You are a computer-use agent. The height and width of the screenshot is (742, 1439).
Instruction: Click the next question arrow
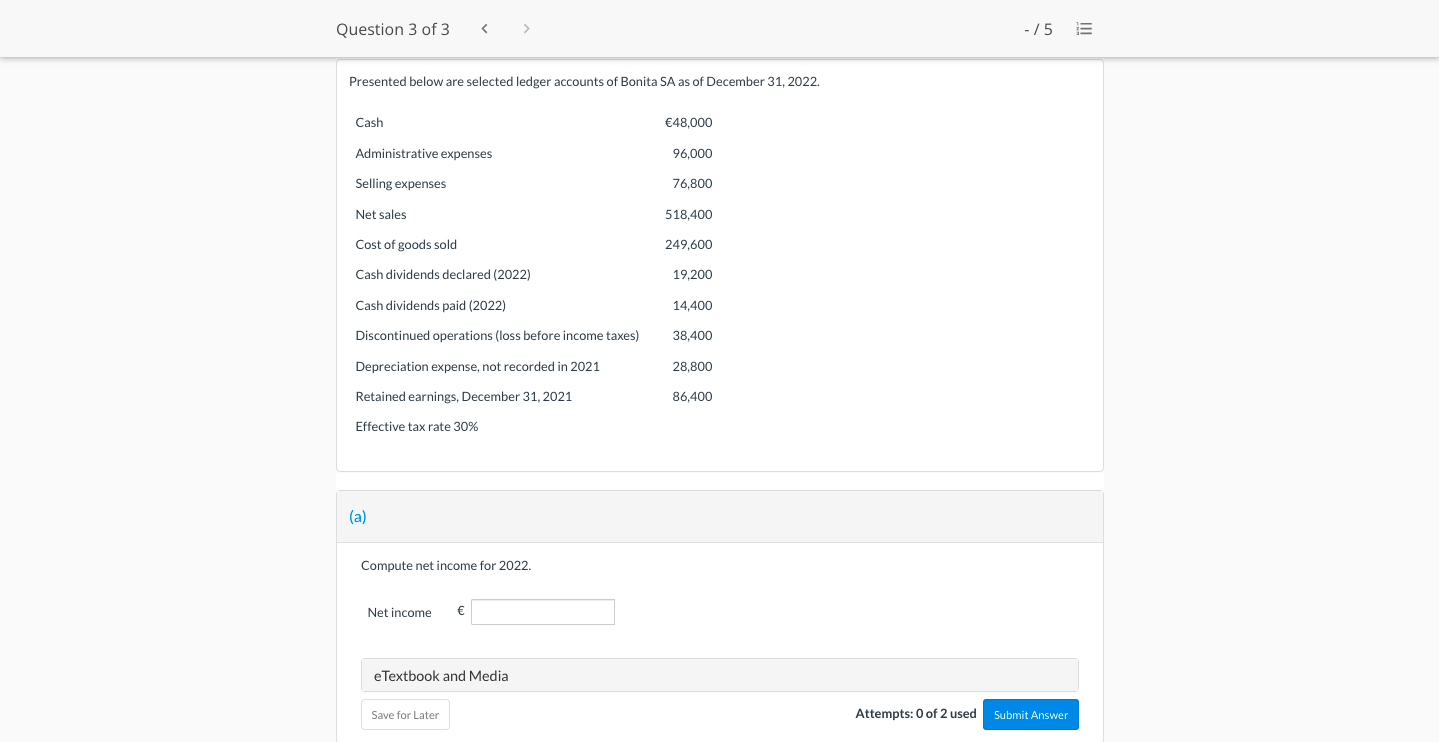[x=527, y=29]
